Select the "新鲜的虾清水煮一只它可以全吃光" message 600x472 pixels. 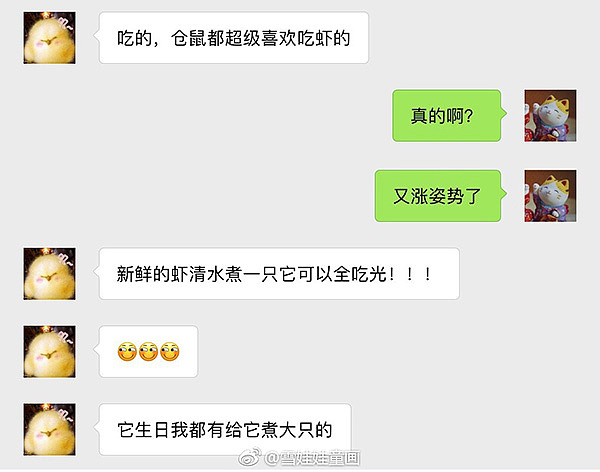click(x=279, y=274)
